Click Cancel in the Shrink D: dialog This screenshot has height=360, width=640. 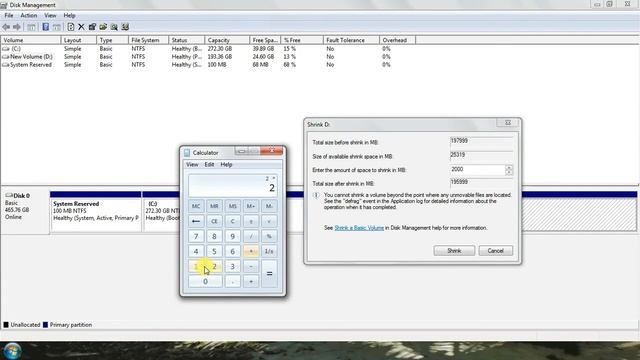pyautogui.click(x=496, y=251)
